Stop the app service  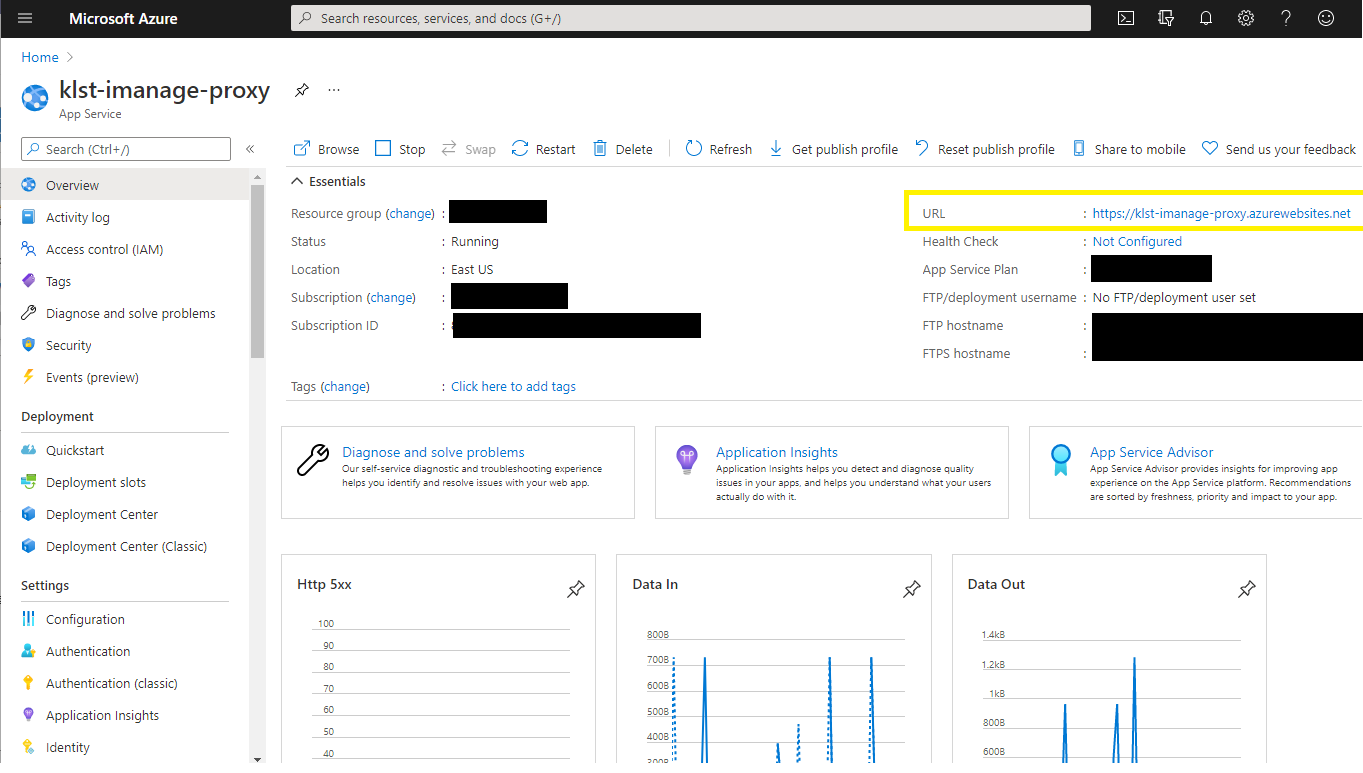tap(400, 149)
